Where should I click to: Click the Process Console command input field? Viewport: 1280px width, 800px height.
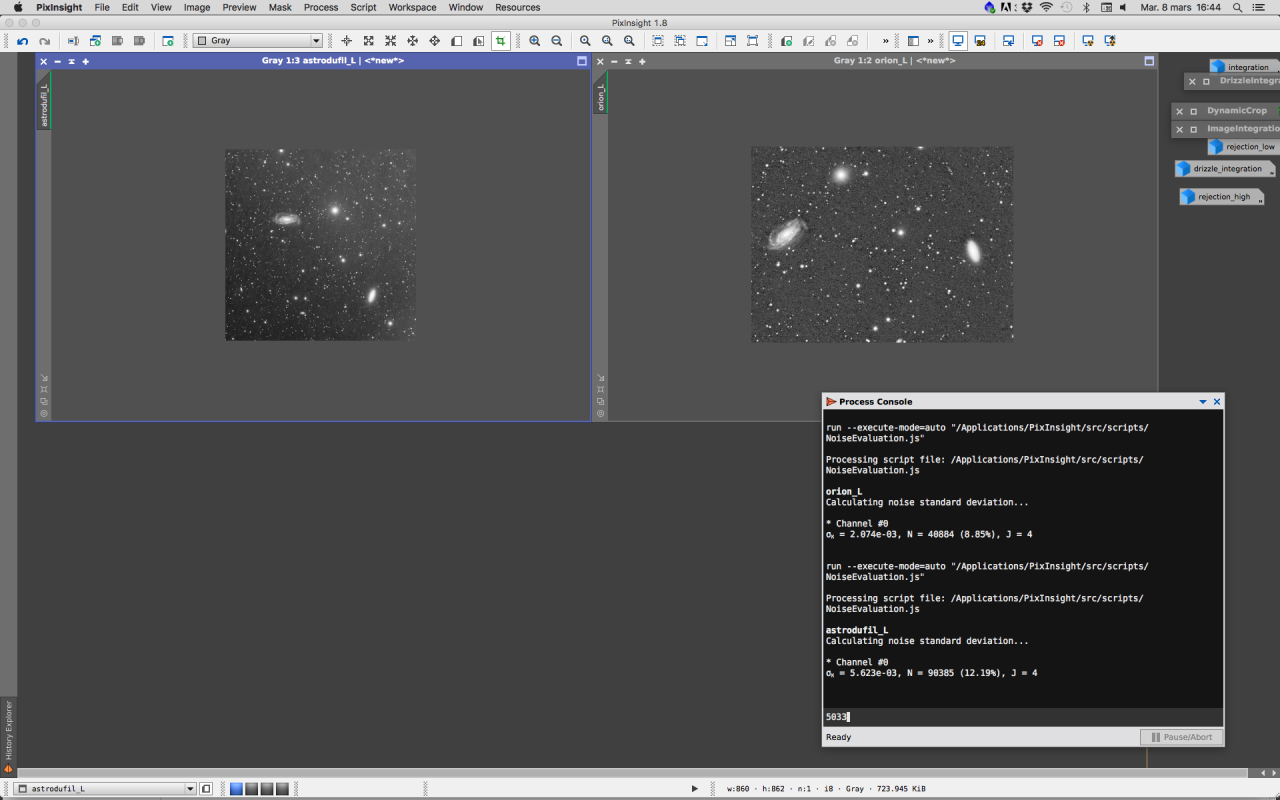[1020, 717]
